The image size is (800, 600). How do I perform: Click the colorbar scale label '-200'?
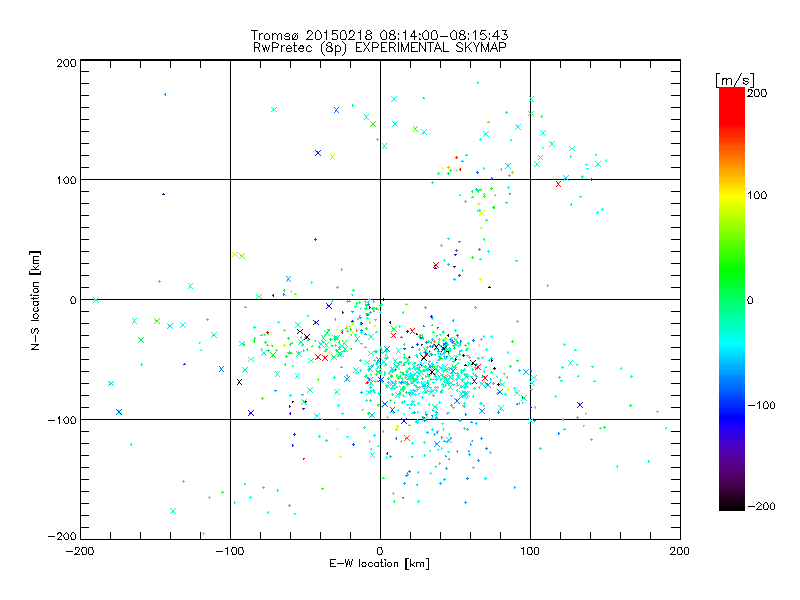(761, 506)
